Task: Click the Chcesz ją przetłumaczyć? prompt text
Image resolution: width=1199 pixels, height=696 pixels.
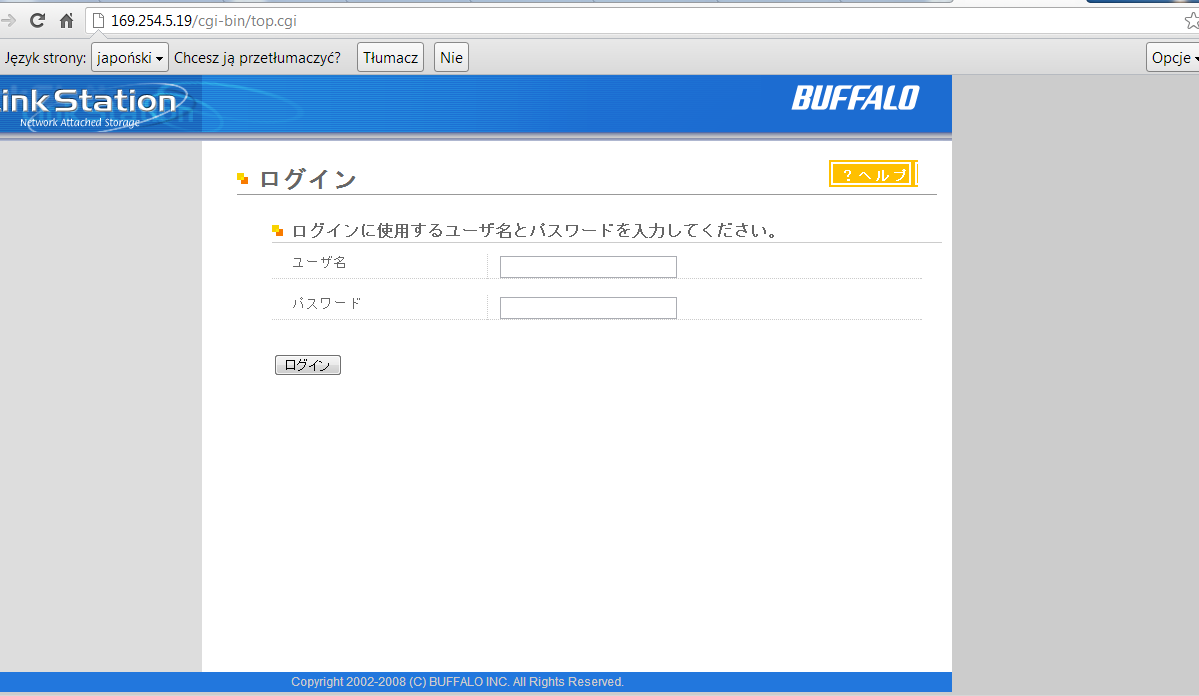Action: [257, 57]
